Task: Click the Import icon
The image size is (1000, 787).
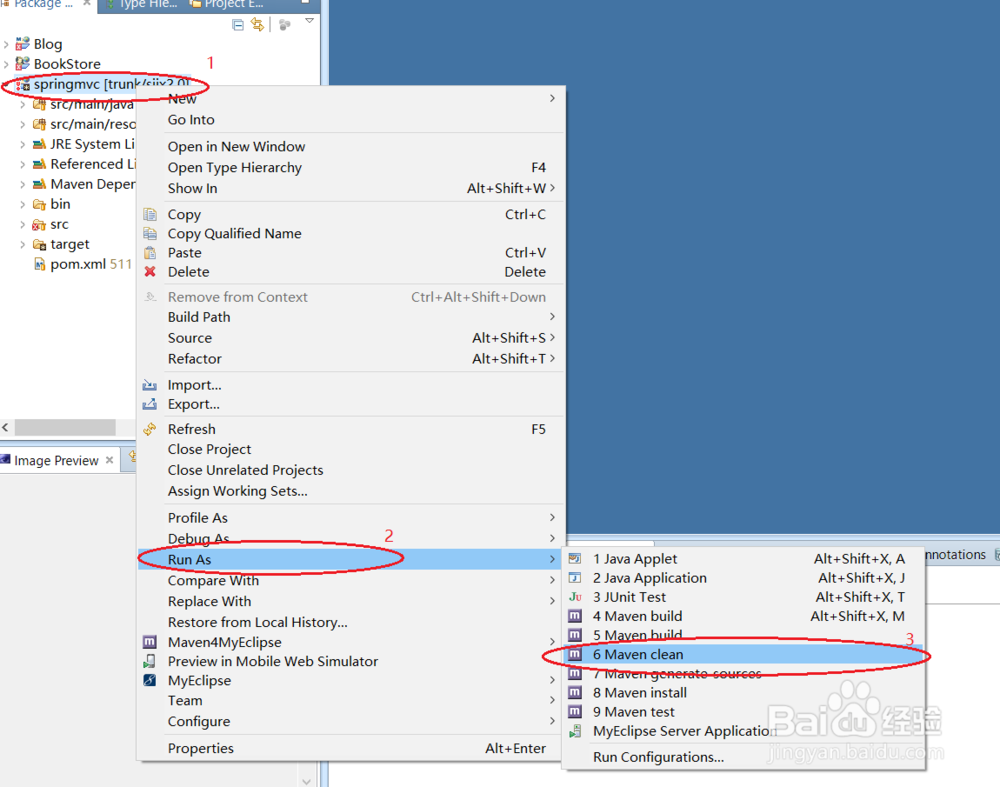Action: point(150,385)
